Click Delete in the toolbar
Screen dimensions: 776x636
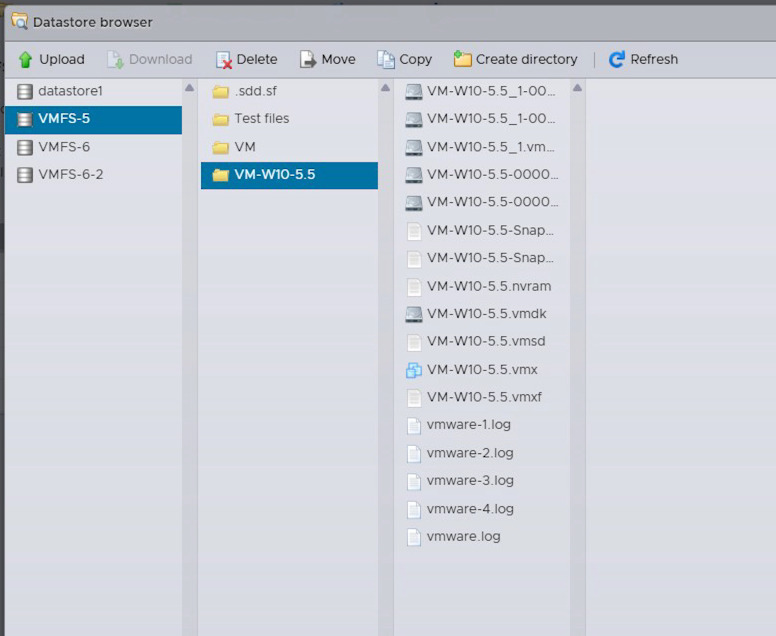(x=246, y=59)
